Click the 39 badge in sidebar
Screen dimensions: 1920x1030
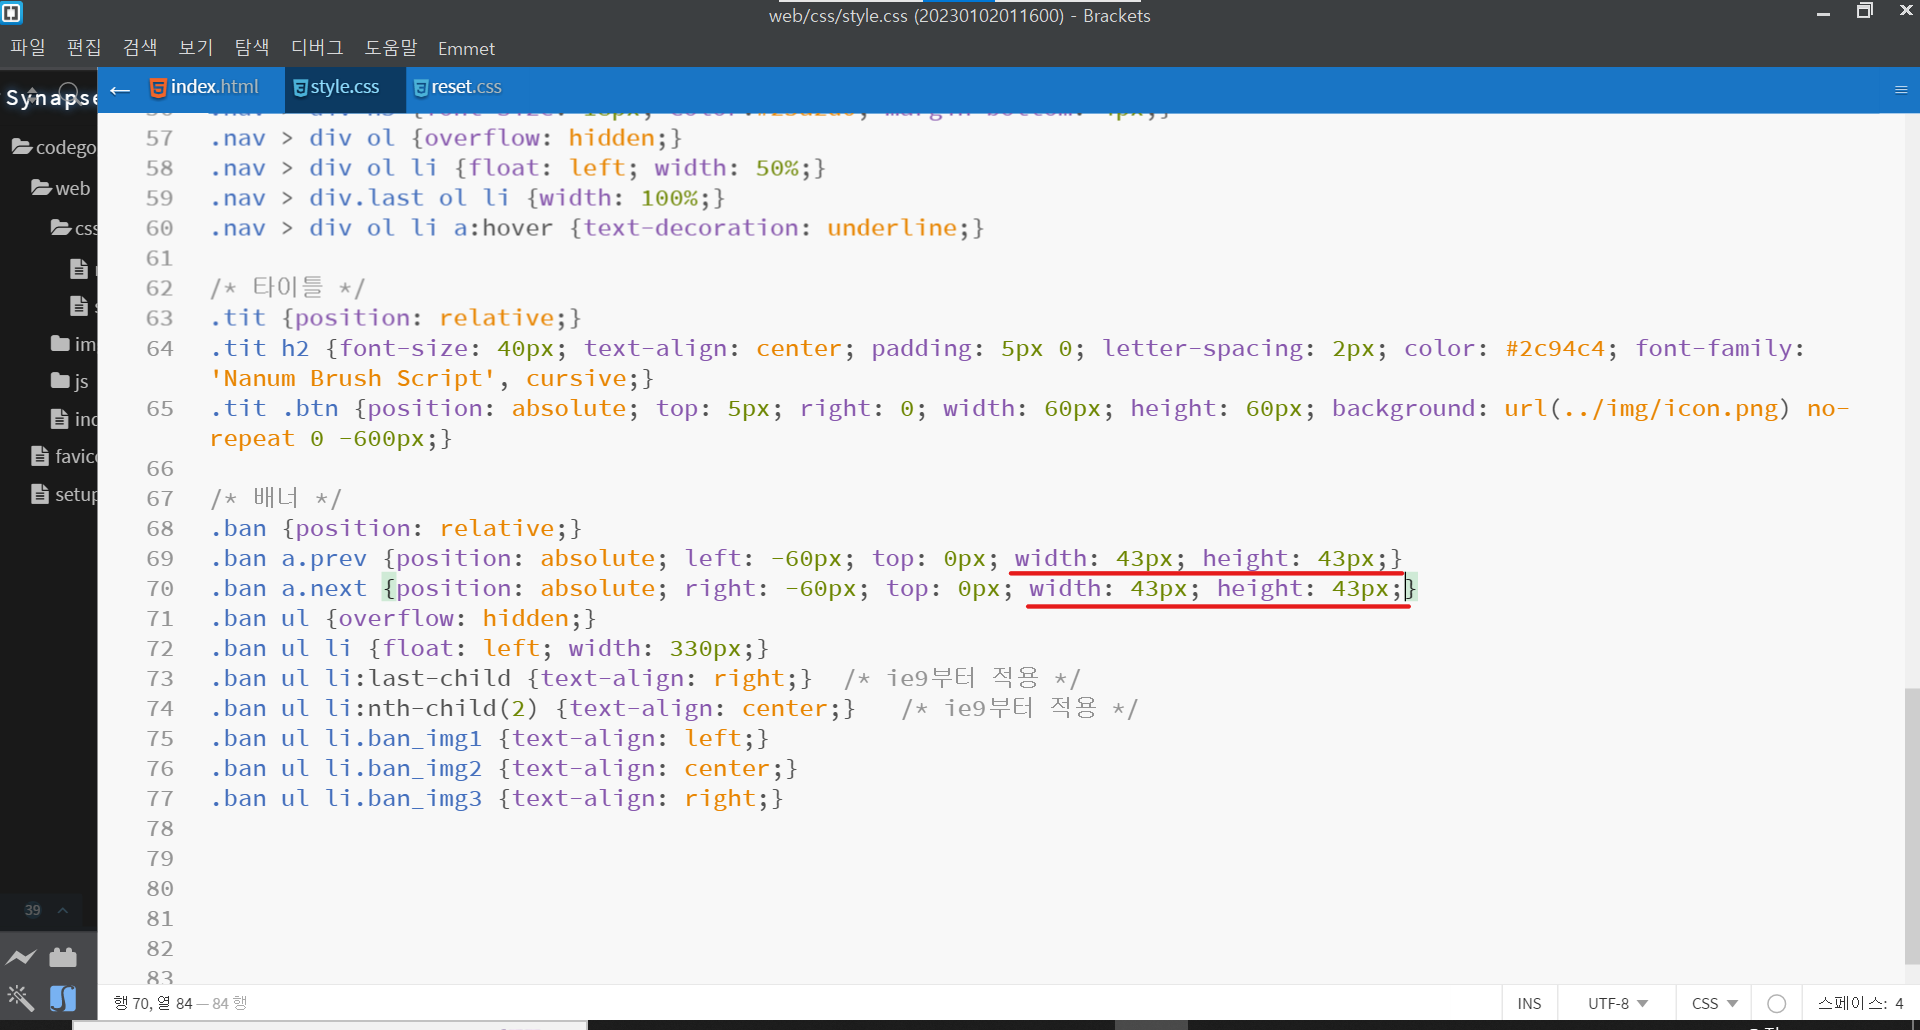(x=33, y=910)
